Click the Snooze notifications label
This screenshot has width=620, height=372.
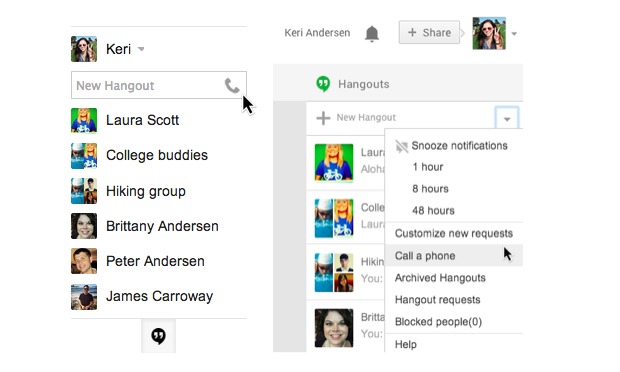pos(459,145)
